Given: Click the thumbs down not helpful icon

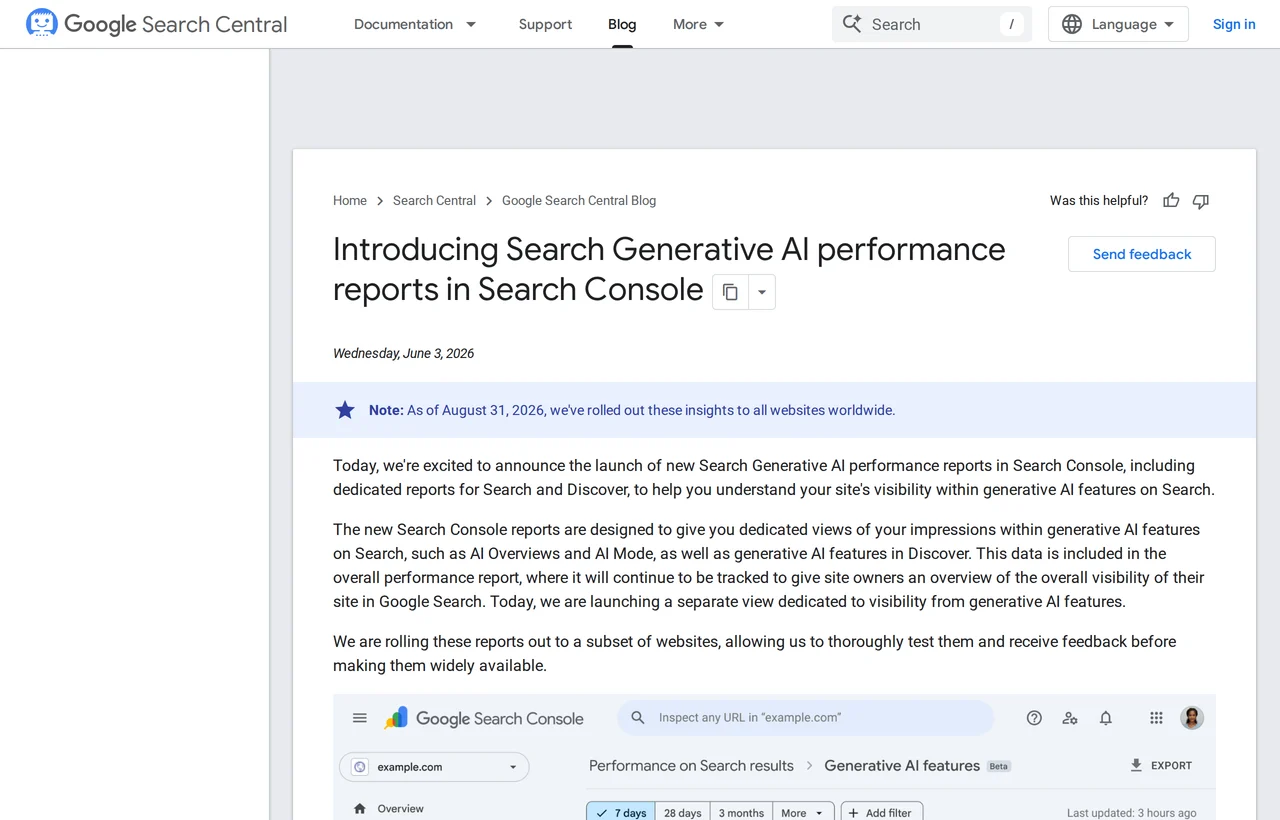Looking at the screenshot, I should coord(1201,201).
